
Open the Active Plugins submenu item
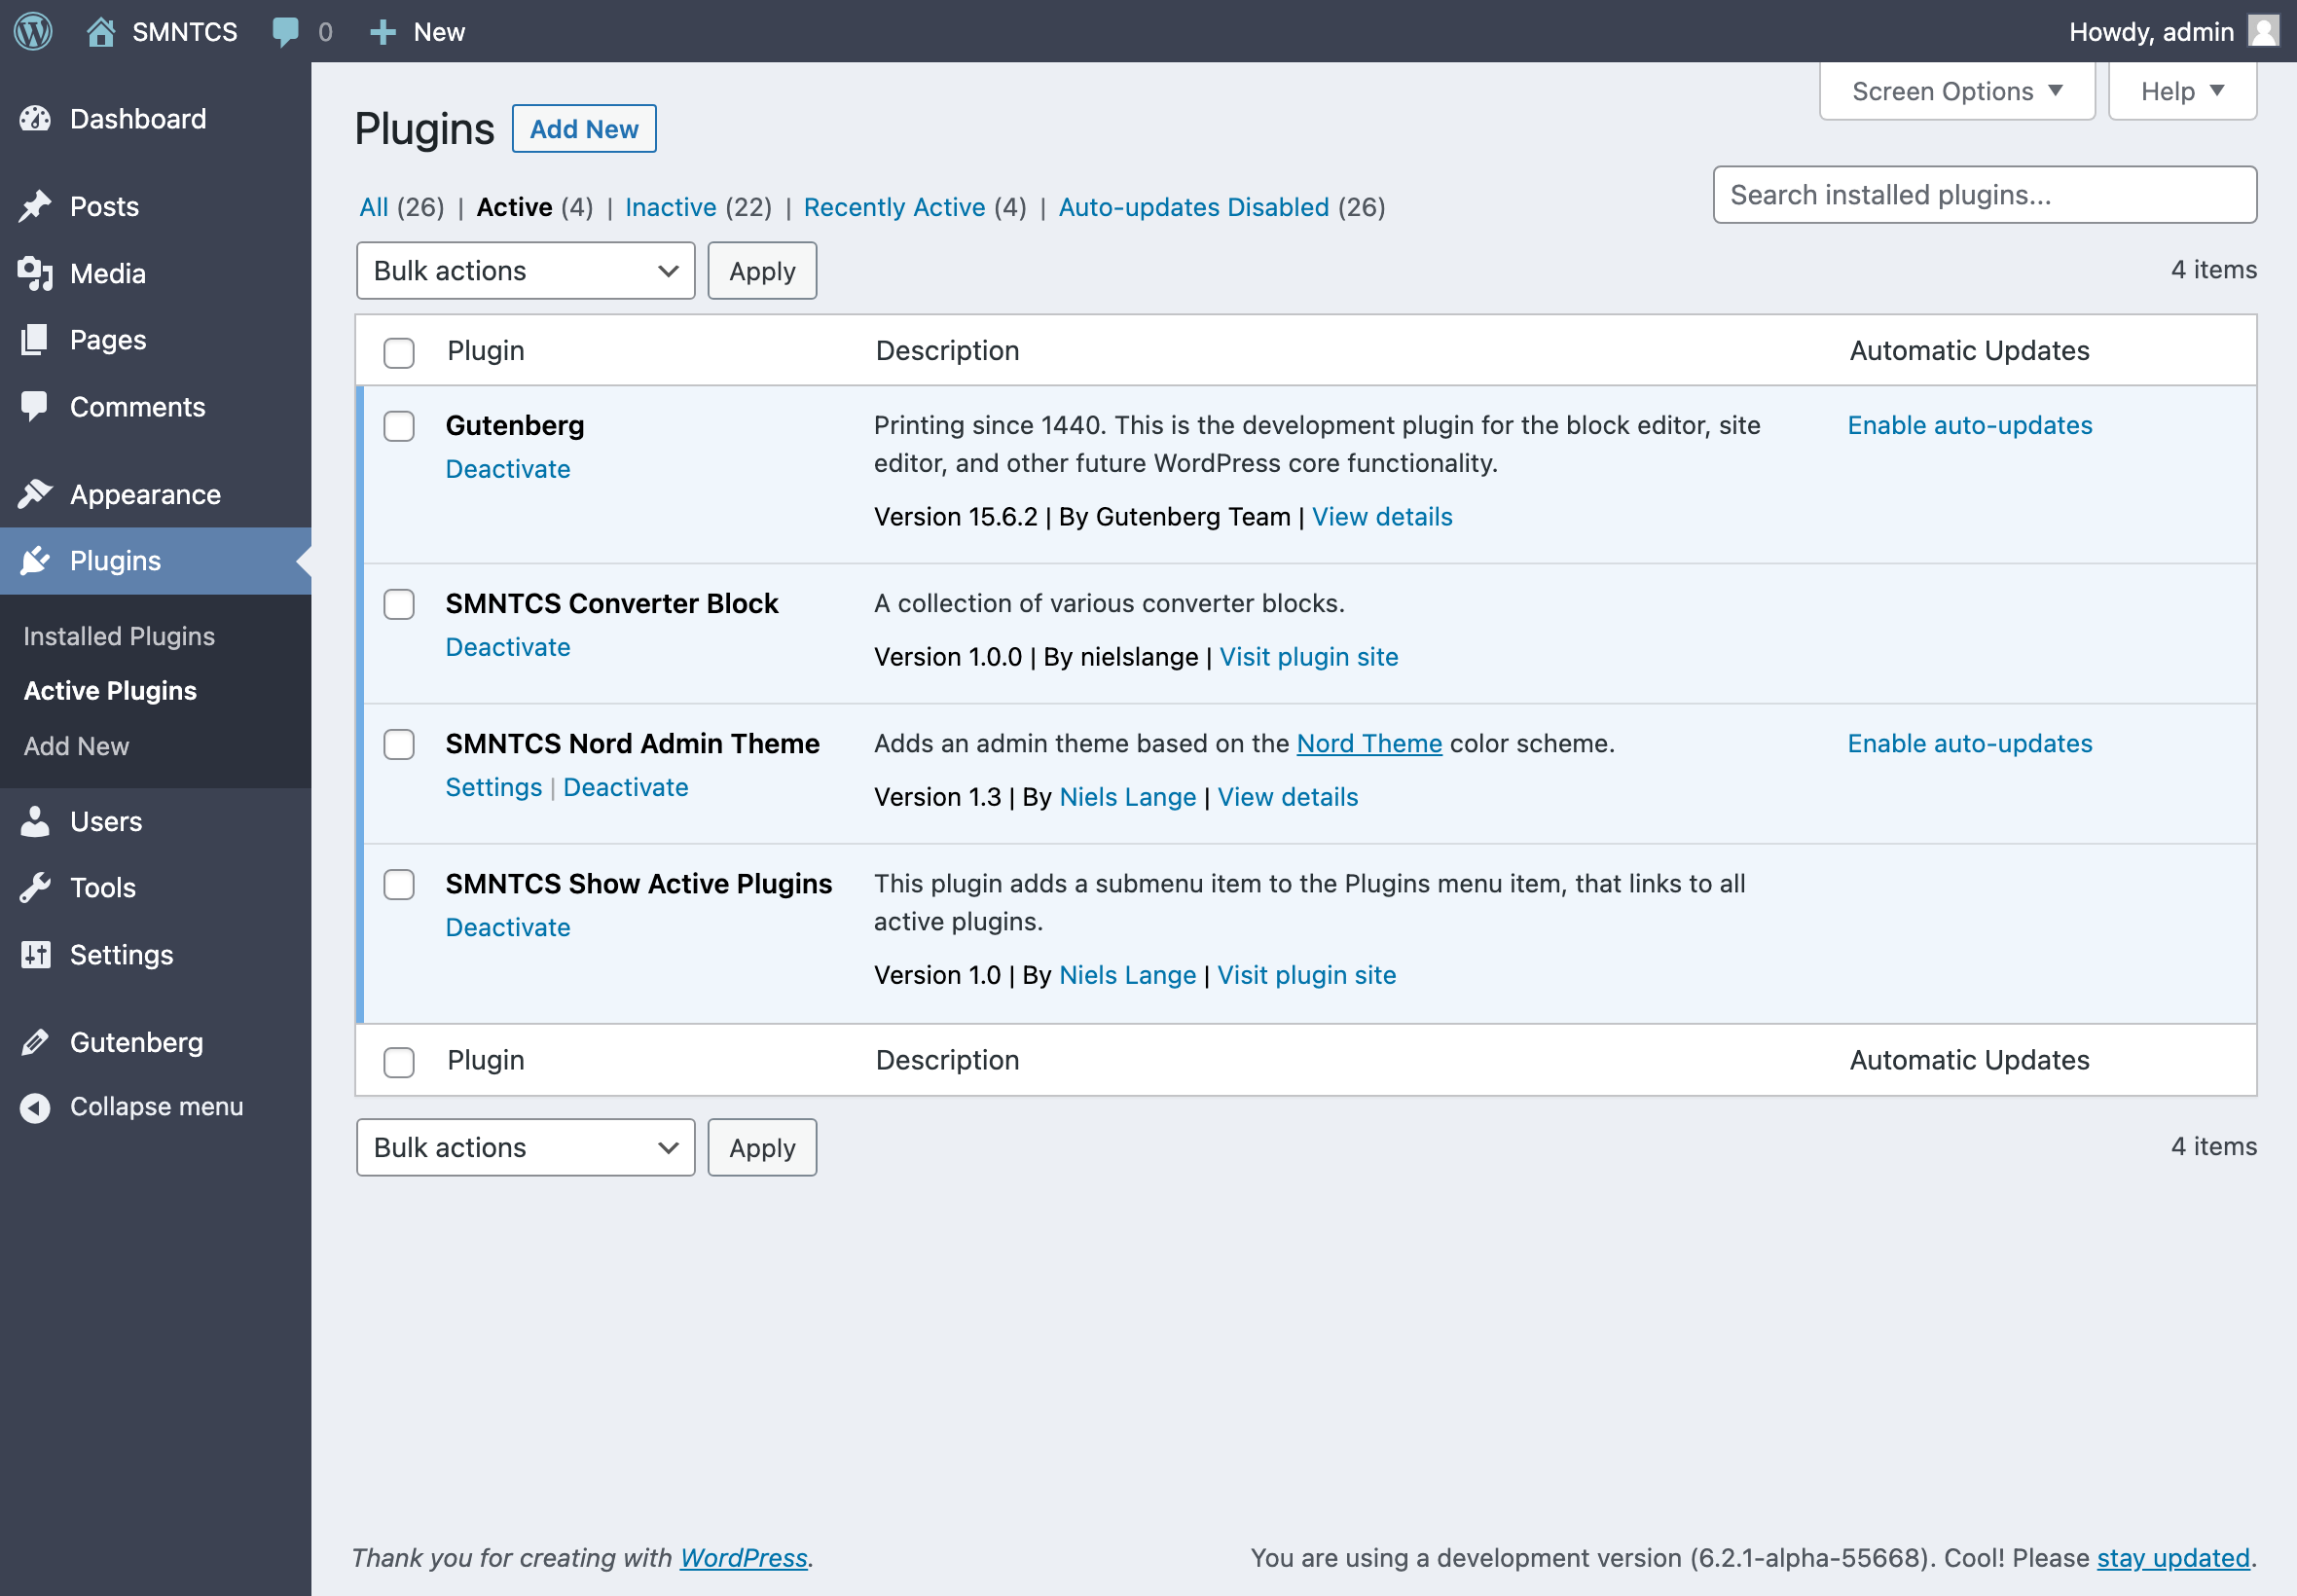coord(110,690)
